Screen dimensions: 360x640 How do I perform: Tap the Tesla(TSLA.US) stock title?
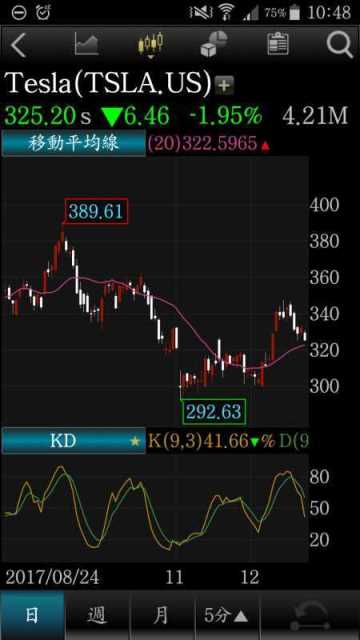click(109, 83)
